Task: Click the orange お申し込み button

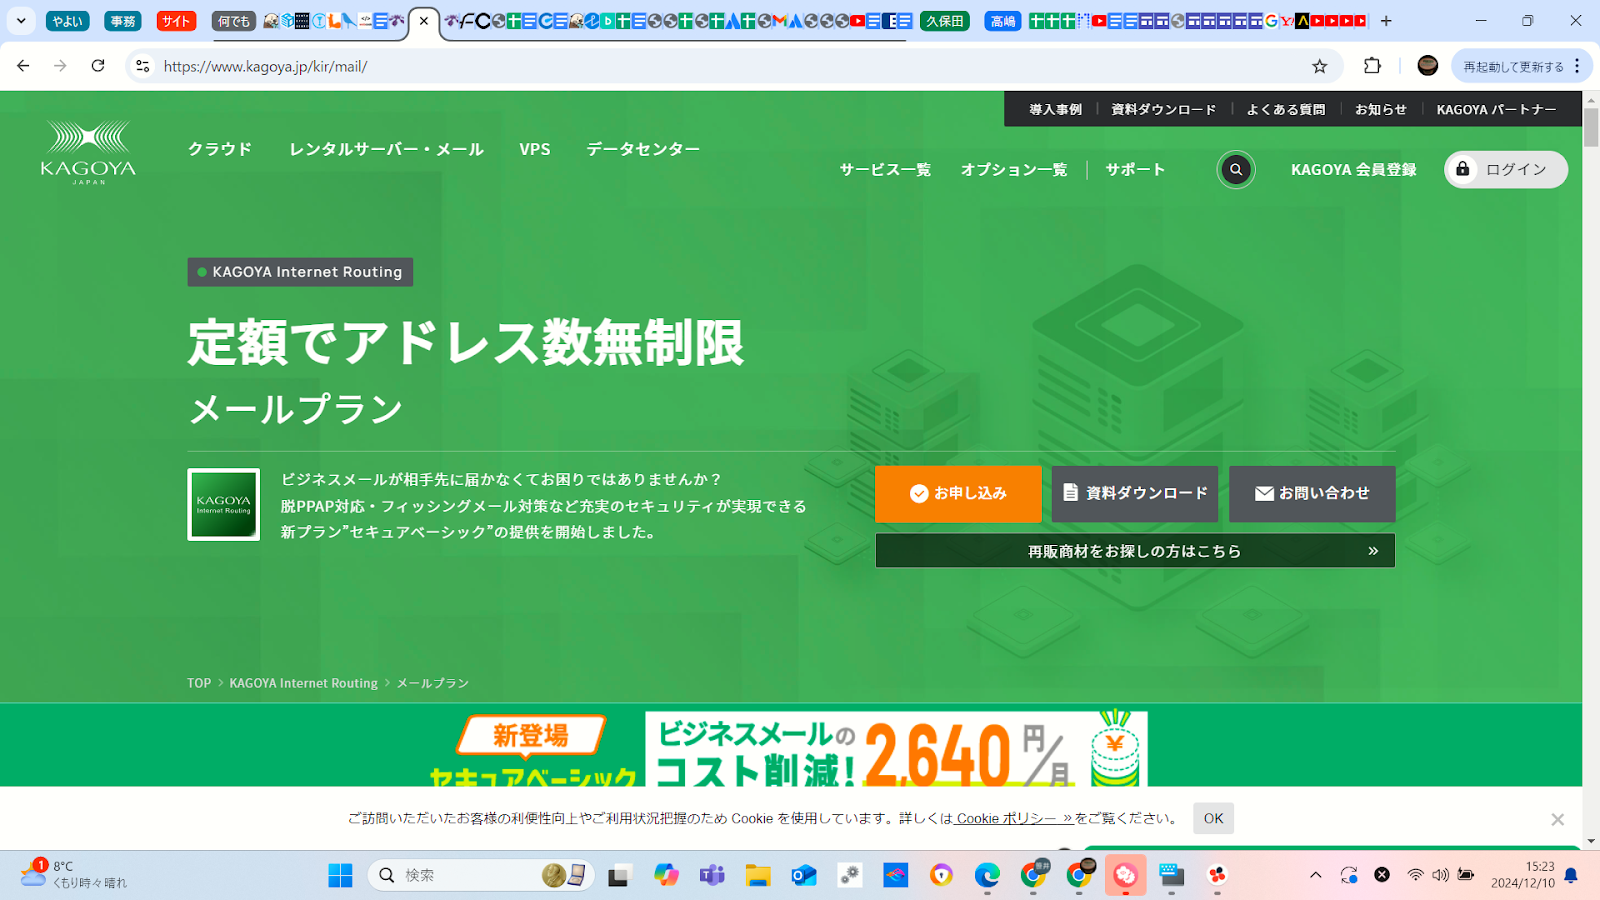Action: pos(958,494)
